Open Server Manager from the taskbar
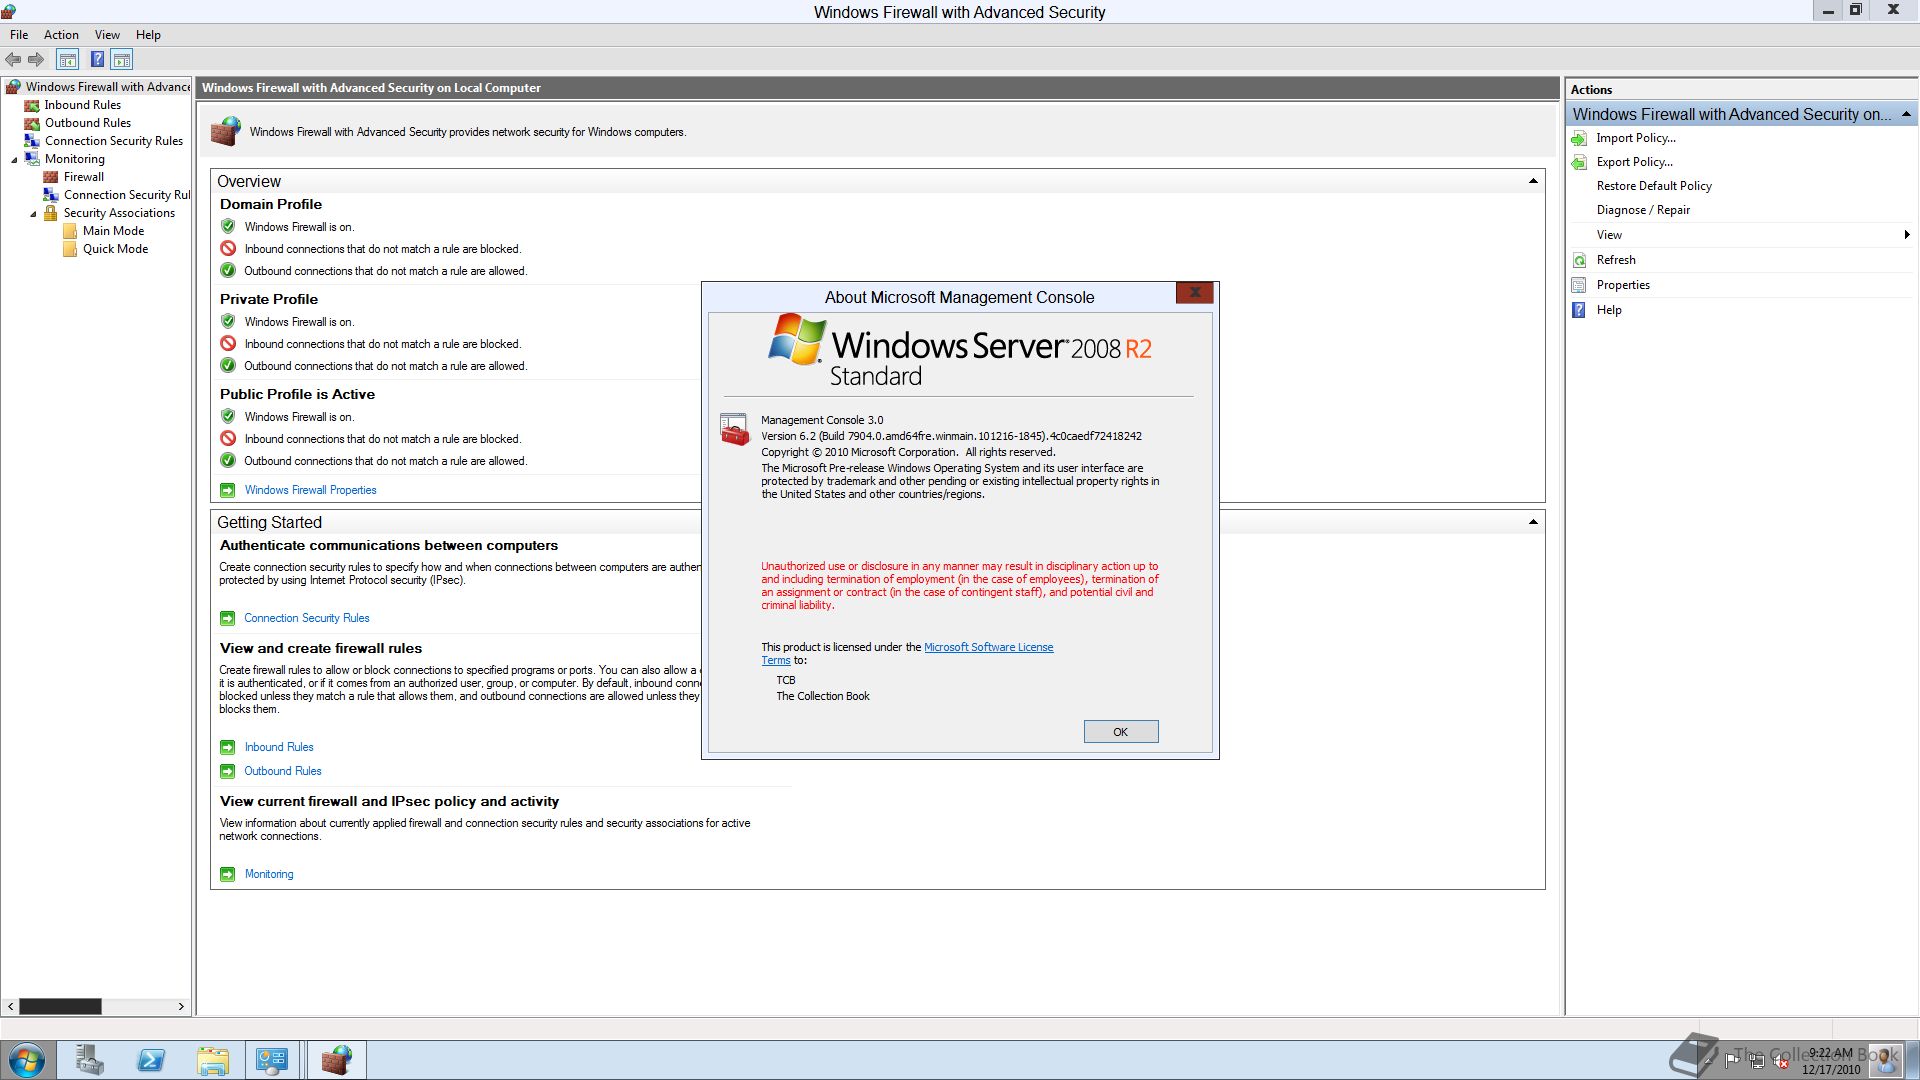 (90, 1060)
